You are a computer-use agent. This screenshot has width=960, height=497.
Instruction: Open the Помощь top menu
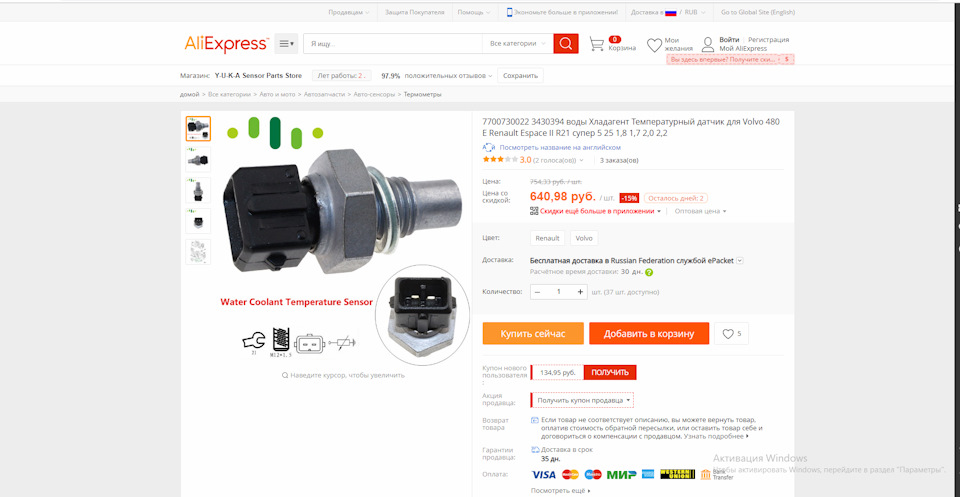pyautogui.click(x=474, y=12)
